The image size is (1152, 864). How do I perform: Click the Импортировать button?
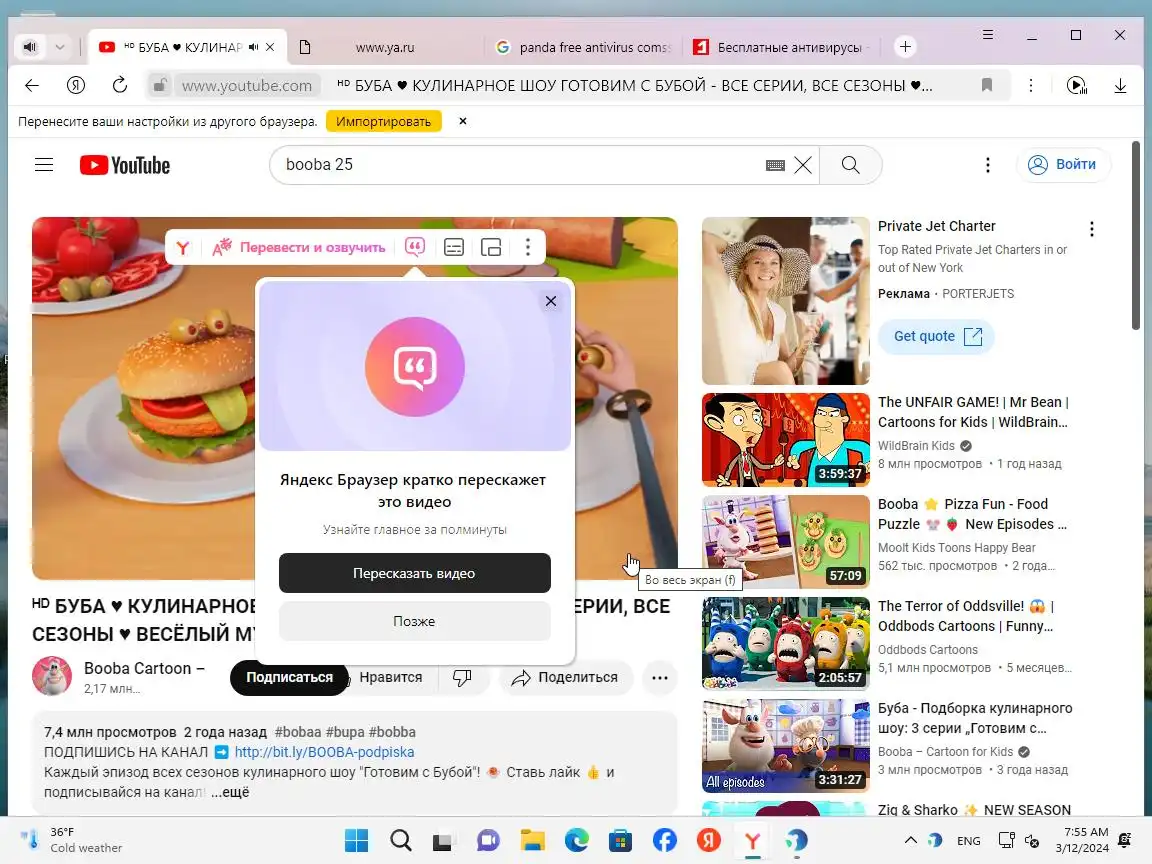384,121
